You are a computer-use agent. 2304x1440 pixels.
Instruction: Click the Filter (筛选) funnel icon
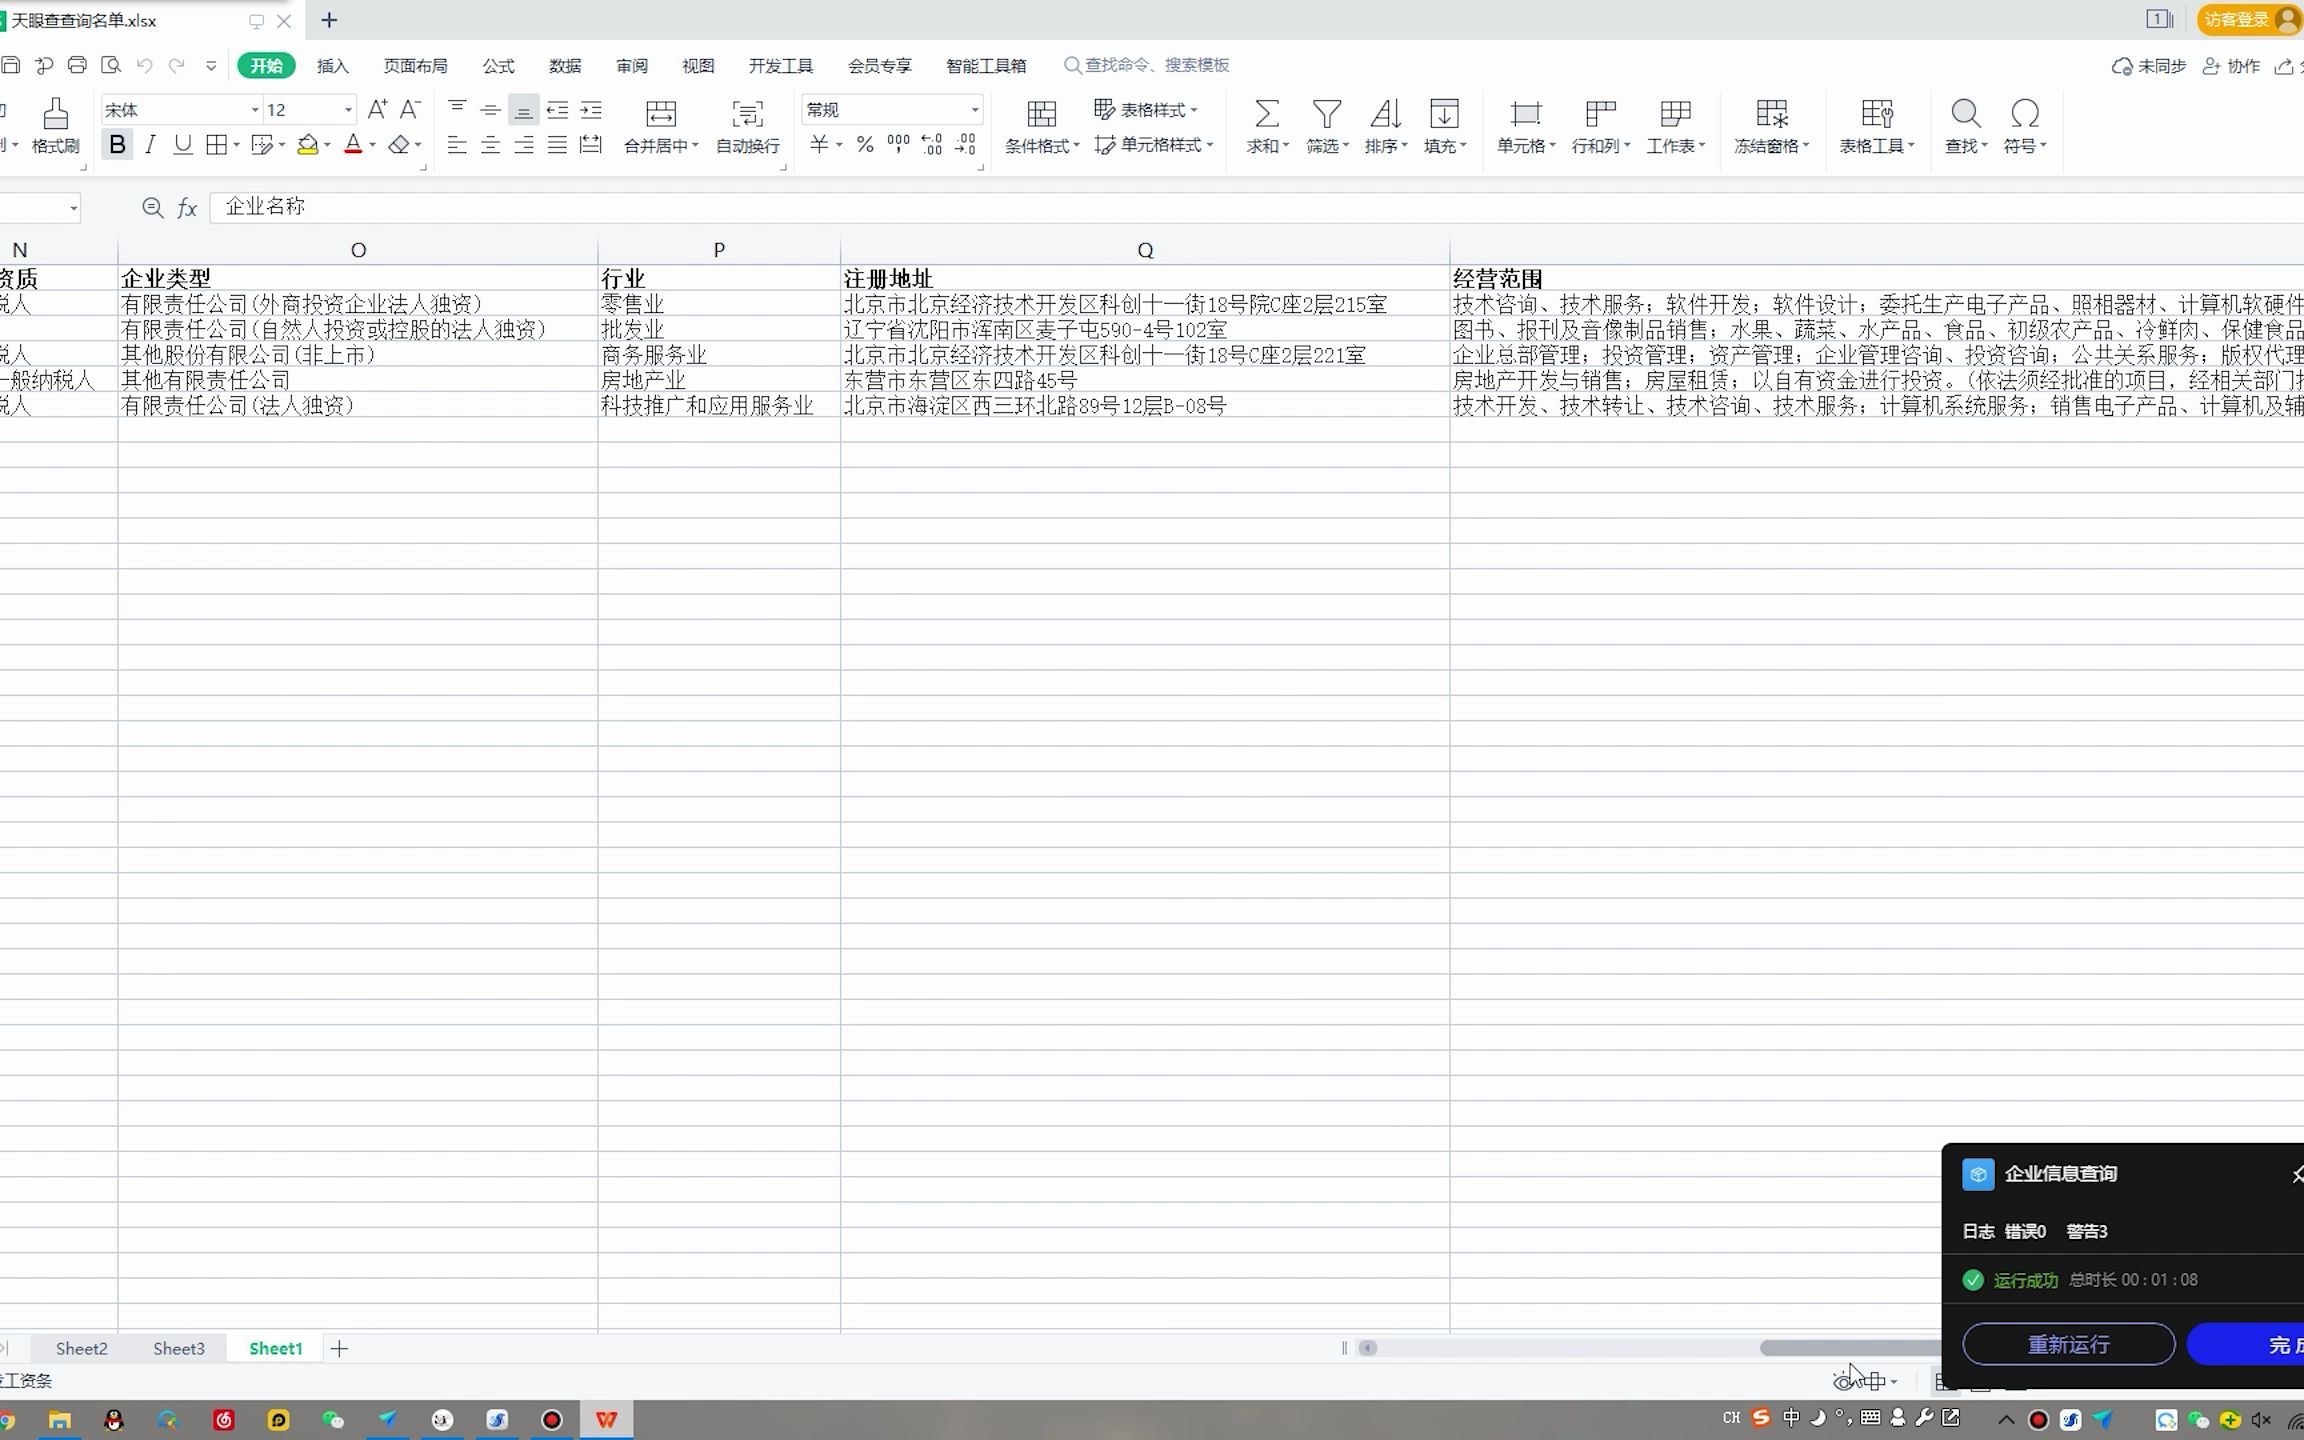point(1326,114)
